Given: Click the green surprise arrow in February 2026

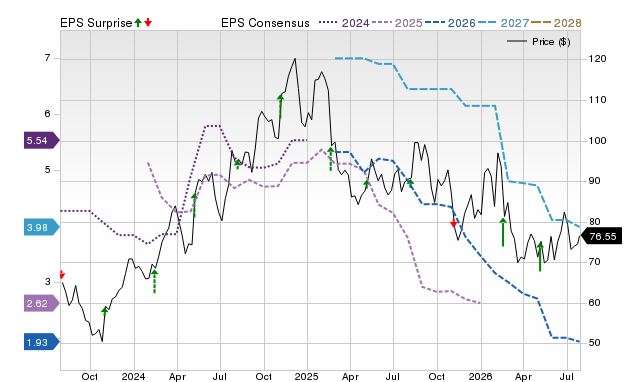Looking at the screenshot, I should coord(503,232).
